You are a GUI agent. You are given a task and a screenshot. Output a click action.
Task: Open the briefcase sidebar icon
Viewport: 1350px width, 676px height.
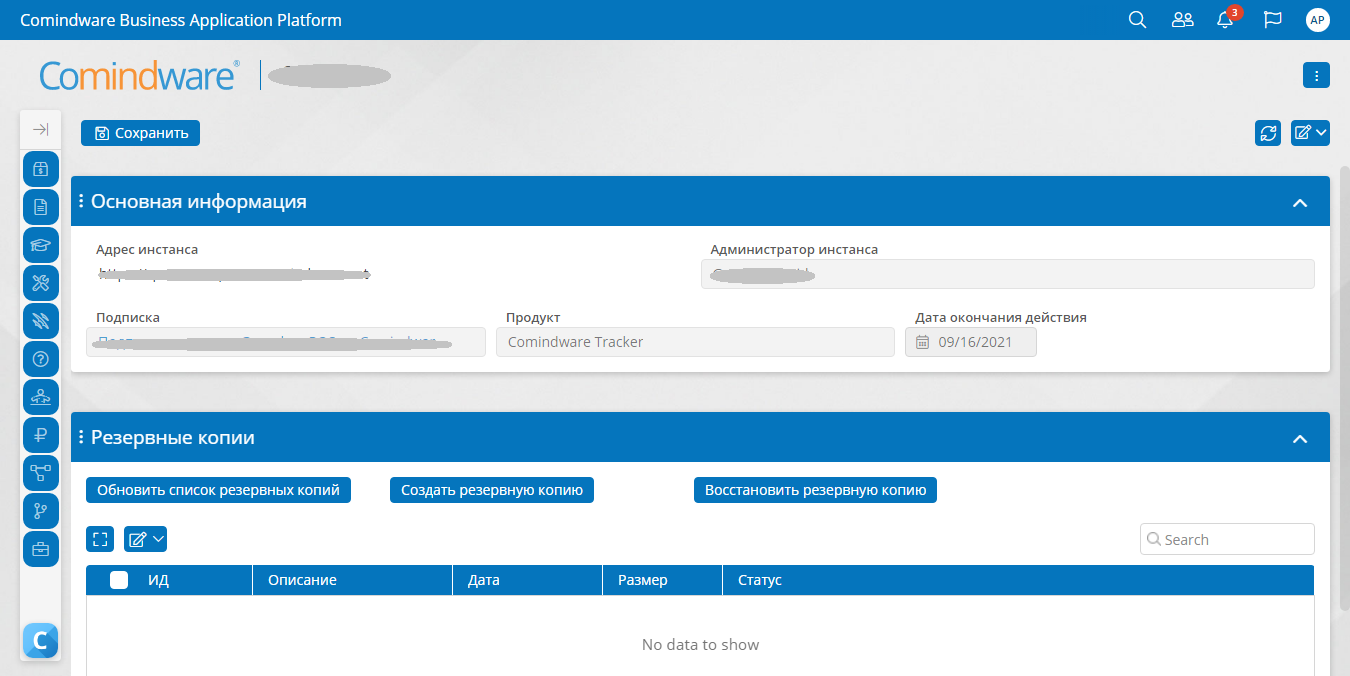(x=41, y=549)
